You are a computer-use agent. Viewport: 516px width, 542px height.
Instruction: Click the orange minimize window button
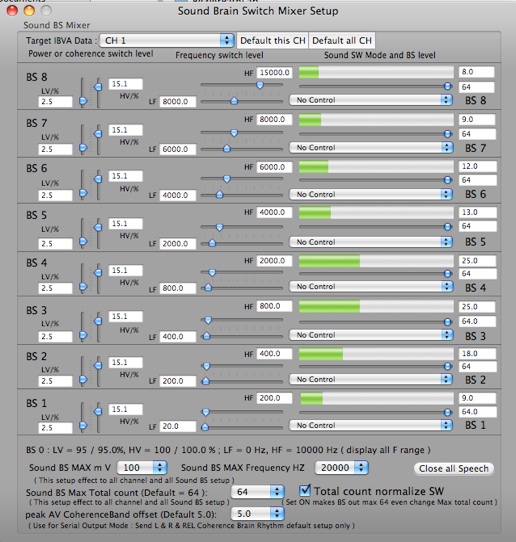point(29,11)
